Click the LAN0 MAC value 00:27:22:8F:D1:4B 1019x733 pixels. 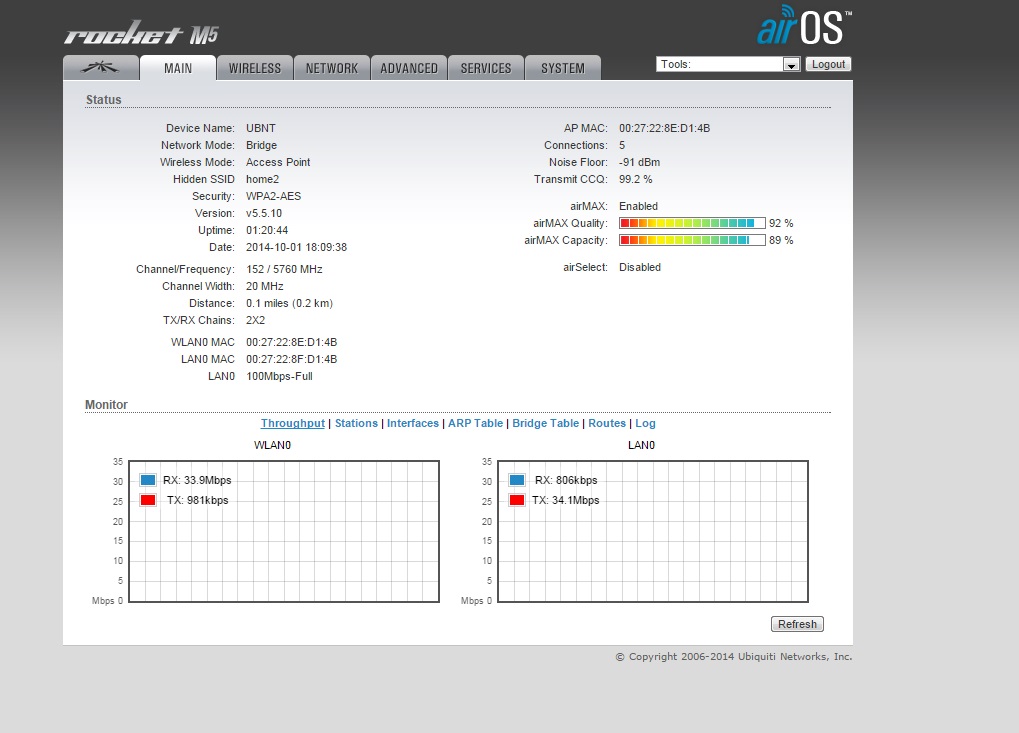click(x=291, y=359)
